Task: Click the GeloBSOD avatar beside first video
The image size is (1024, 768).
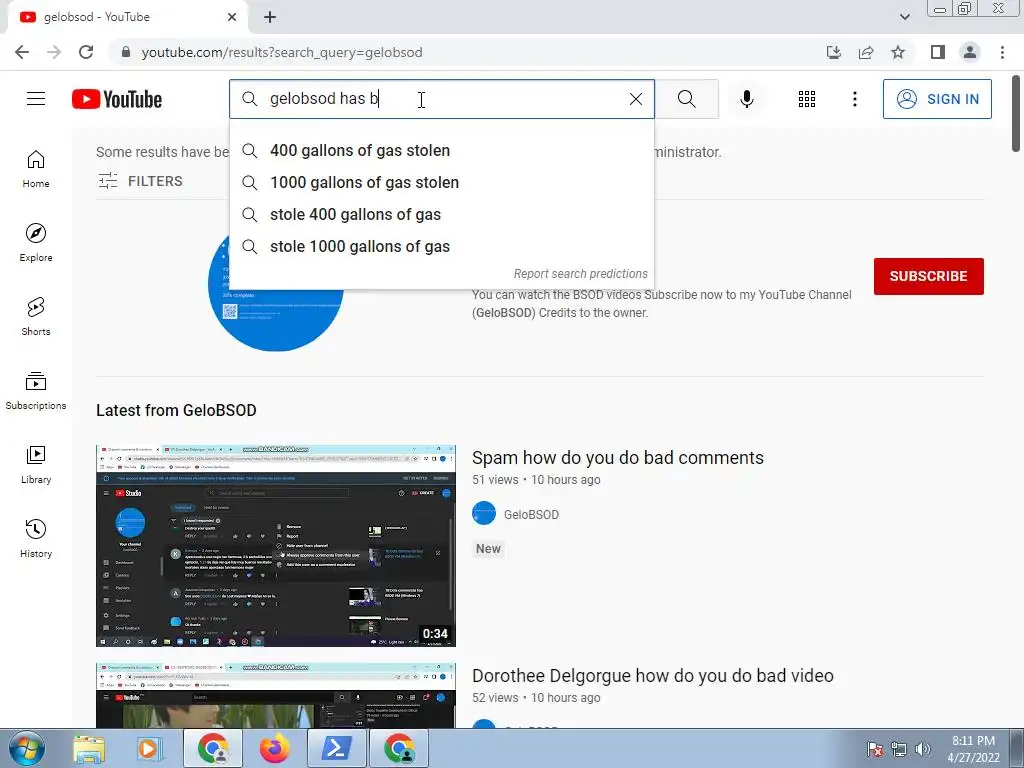Action: coord(484,513)
